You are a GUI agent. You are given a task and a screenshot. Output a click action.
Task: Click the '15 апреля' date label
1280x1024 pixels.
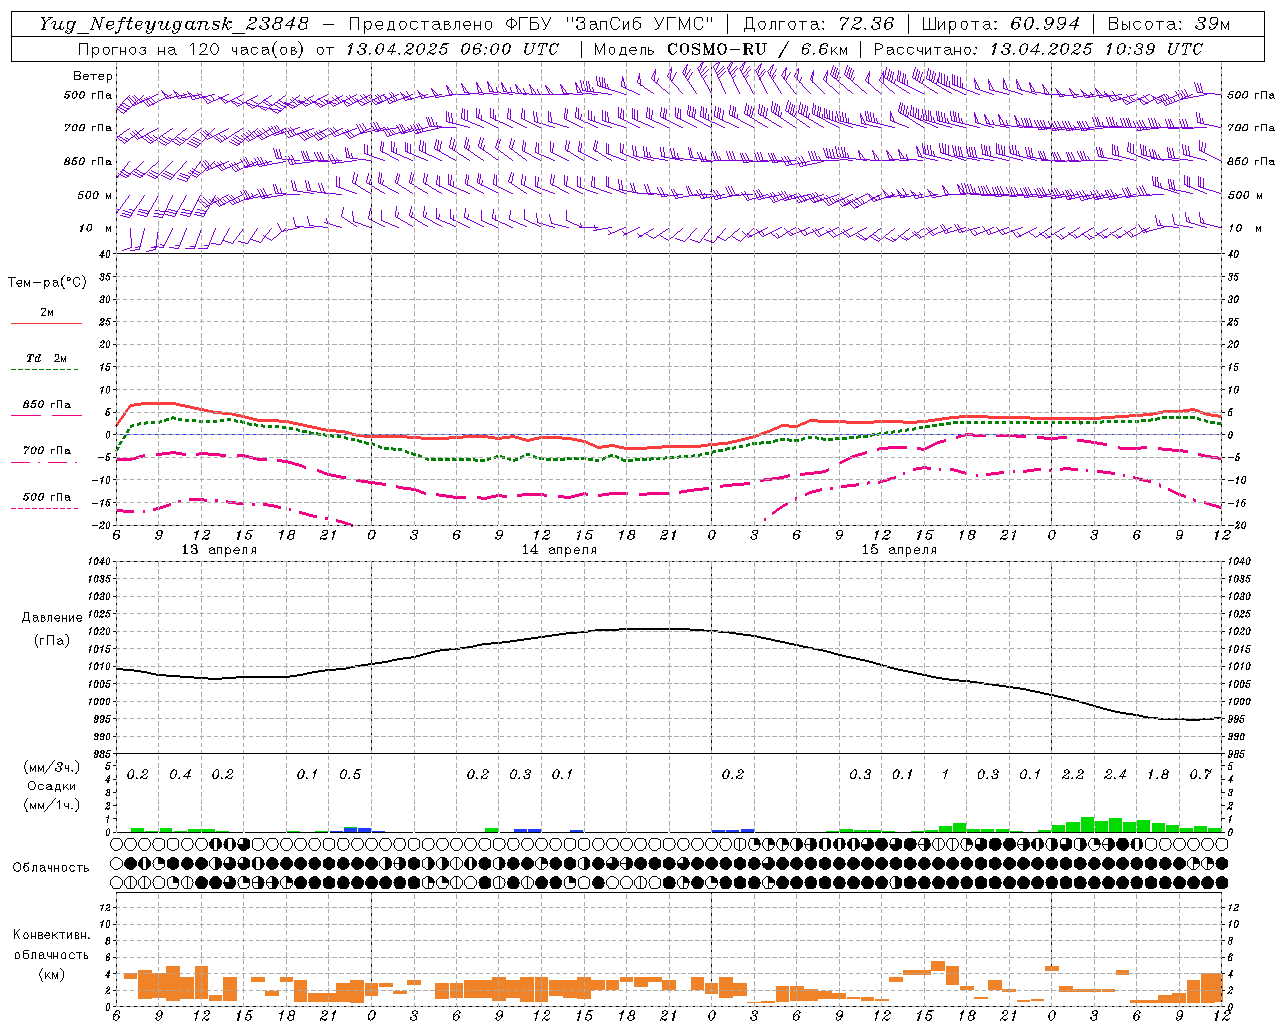tap(899, 550)
